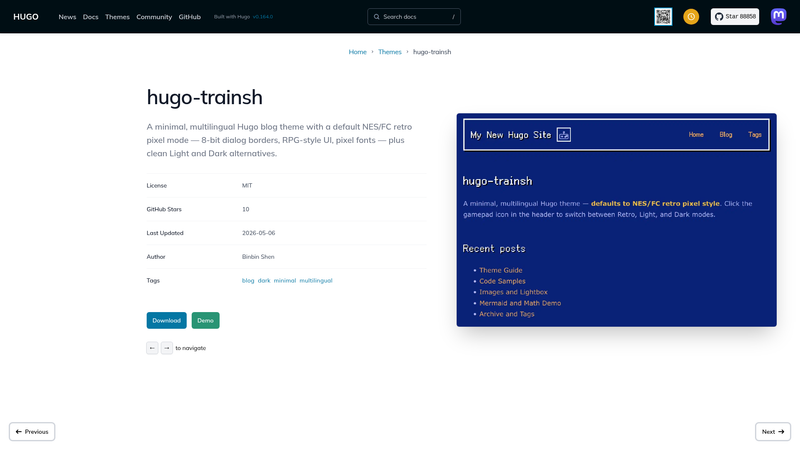Open the minimal tag link
800x450 pixels.
click(285, 281)
